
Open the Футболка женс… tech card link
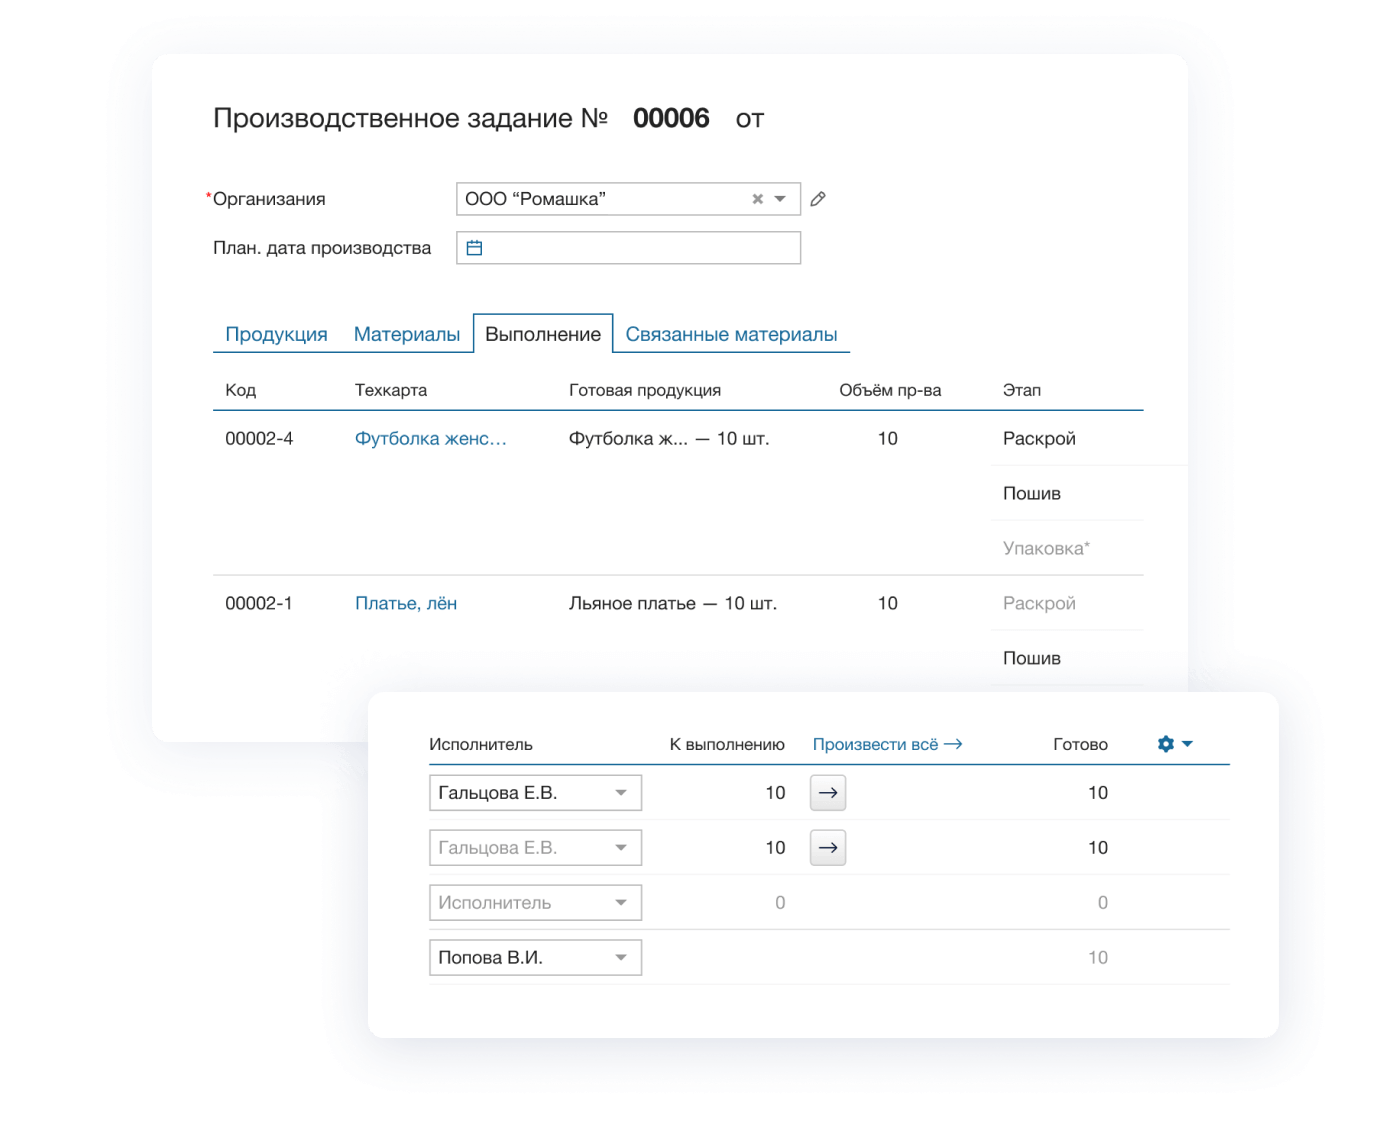click(431, 439)
